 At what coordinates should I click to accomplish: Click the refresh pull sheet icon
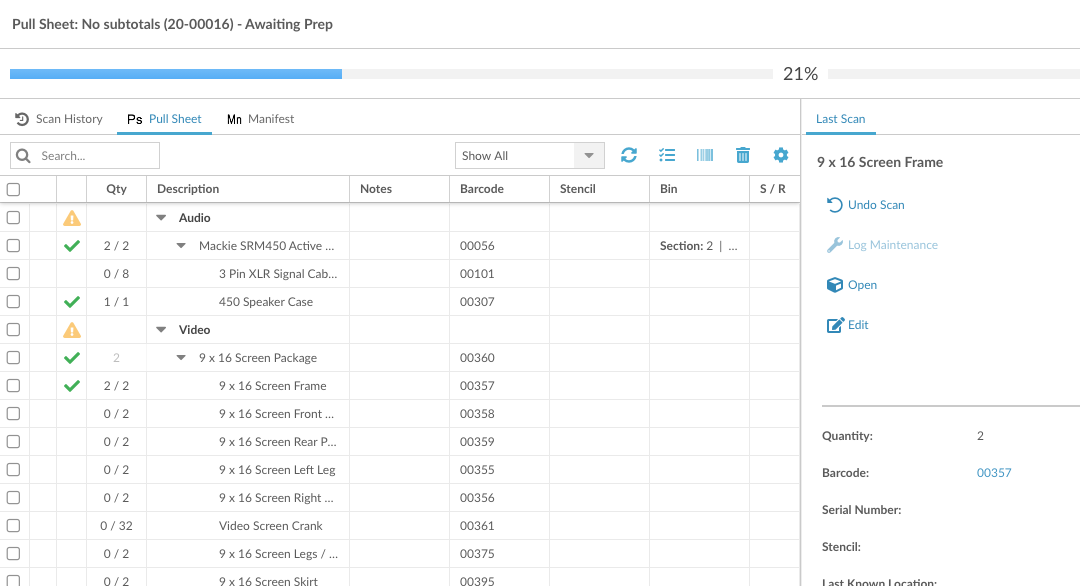[628, 156]
